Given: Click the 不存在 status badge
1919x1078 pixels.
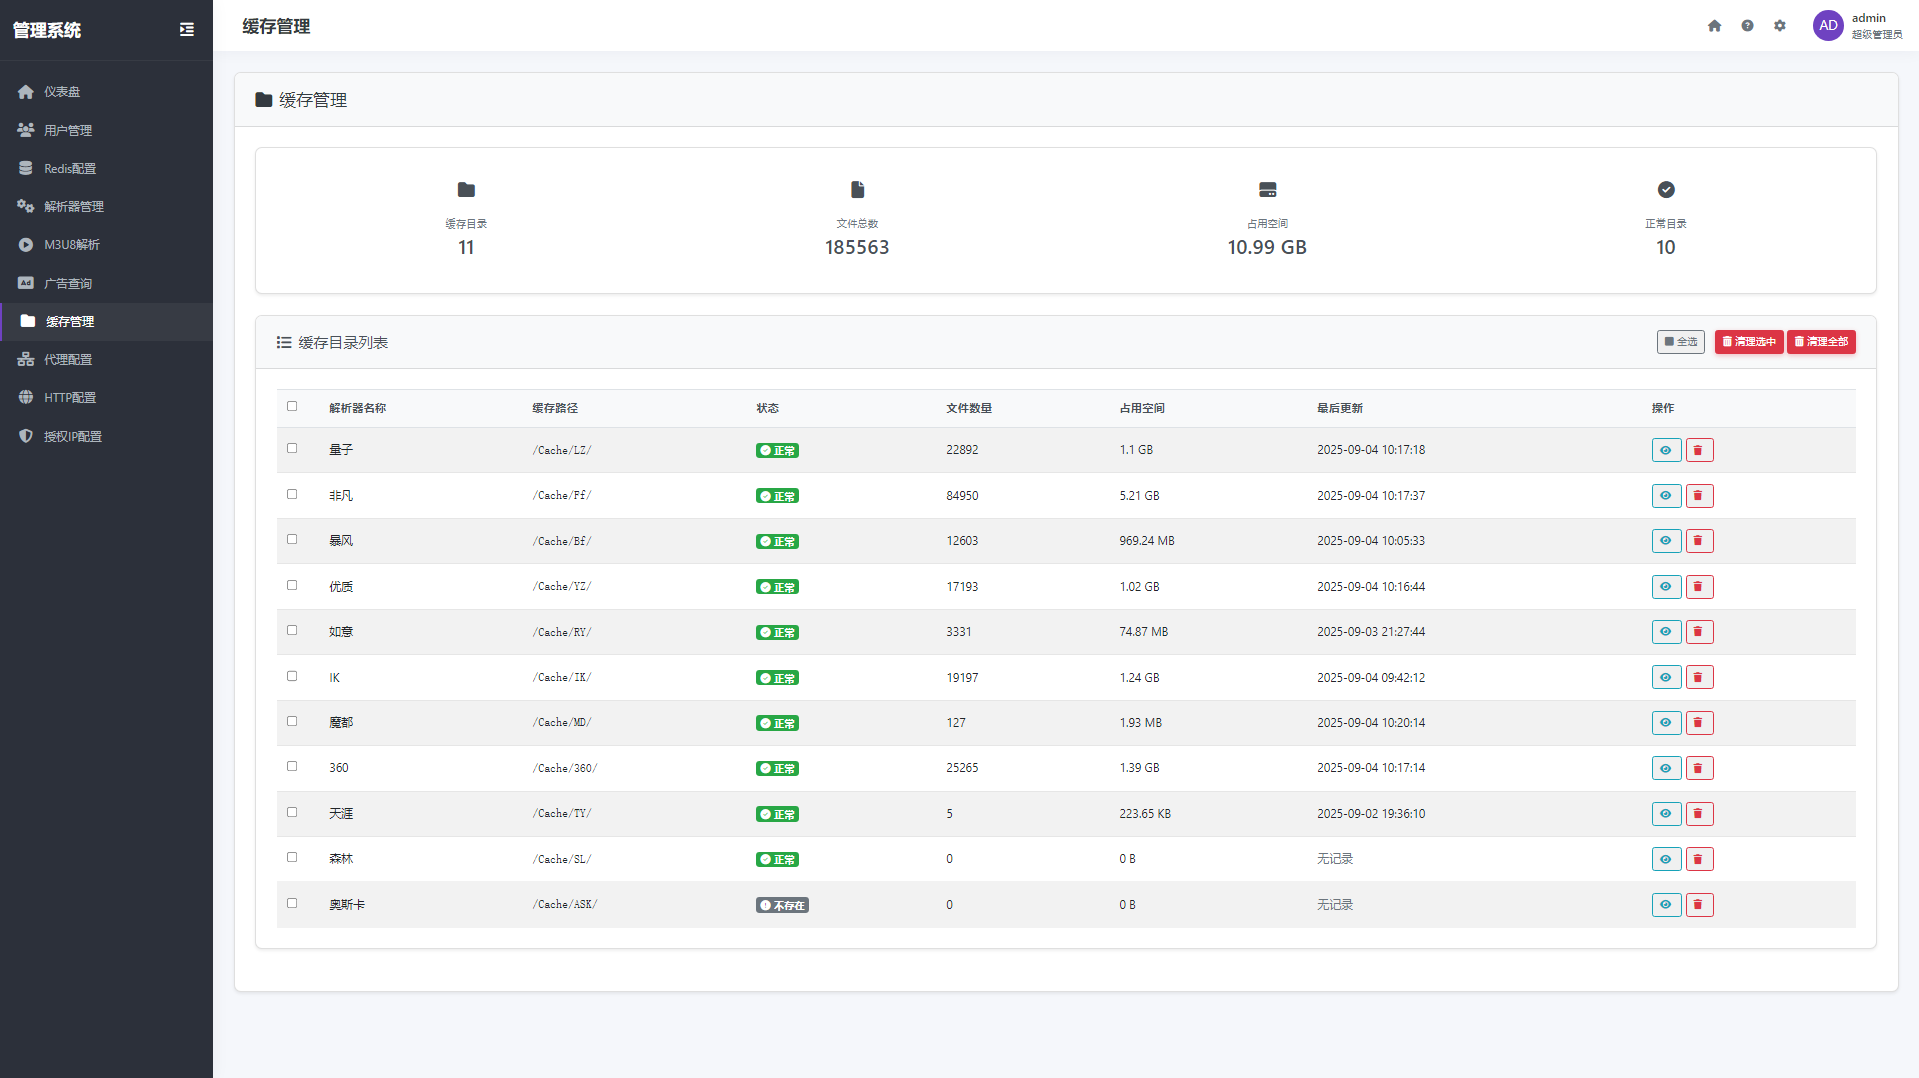Looking at the screenshot, I should (782, 905).
